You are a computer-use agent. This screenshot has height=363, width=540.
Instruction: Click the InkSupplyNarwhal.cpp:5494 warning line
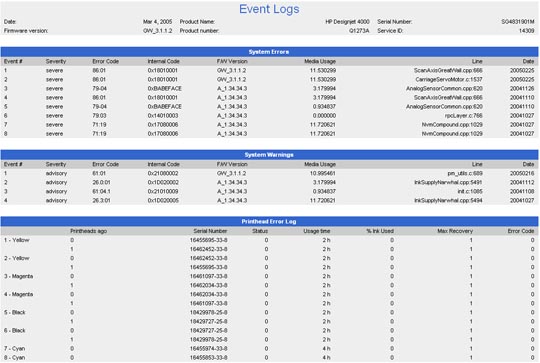pos(448,200)
